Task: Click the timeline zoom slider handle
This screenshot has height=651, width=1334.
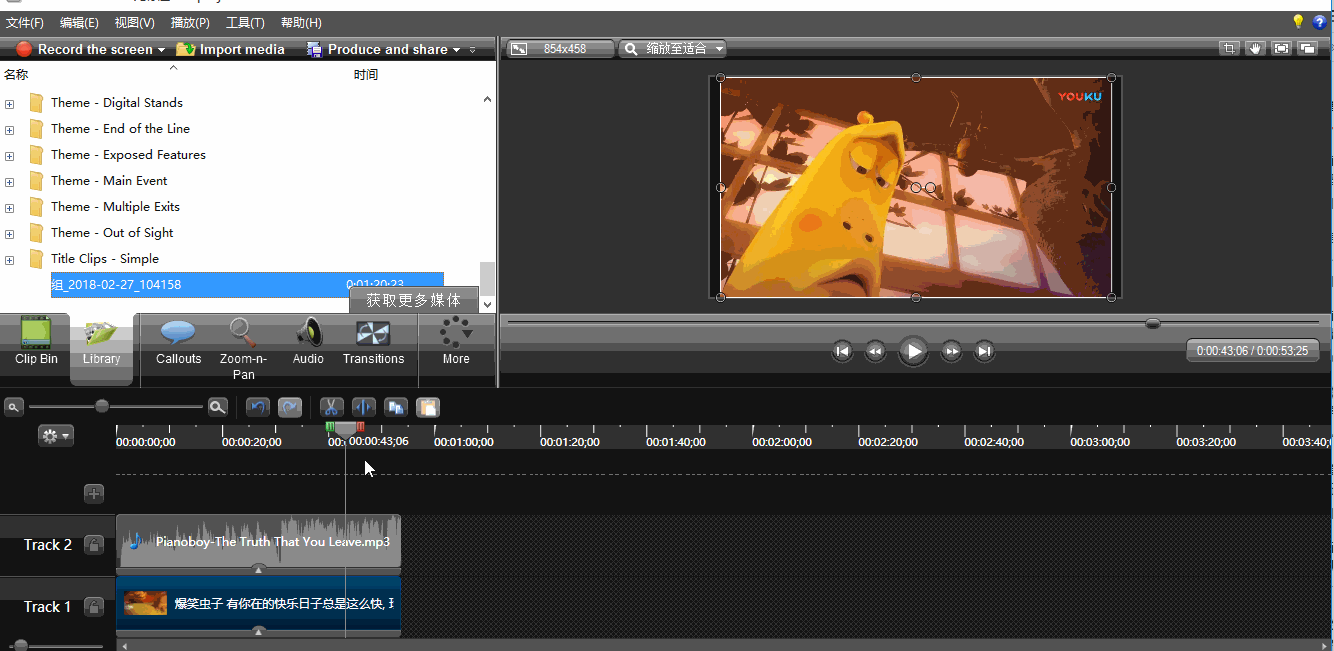Action: [102, 406]
